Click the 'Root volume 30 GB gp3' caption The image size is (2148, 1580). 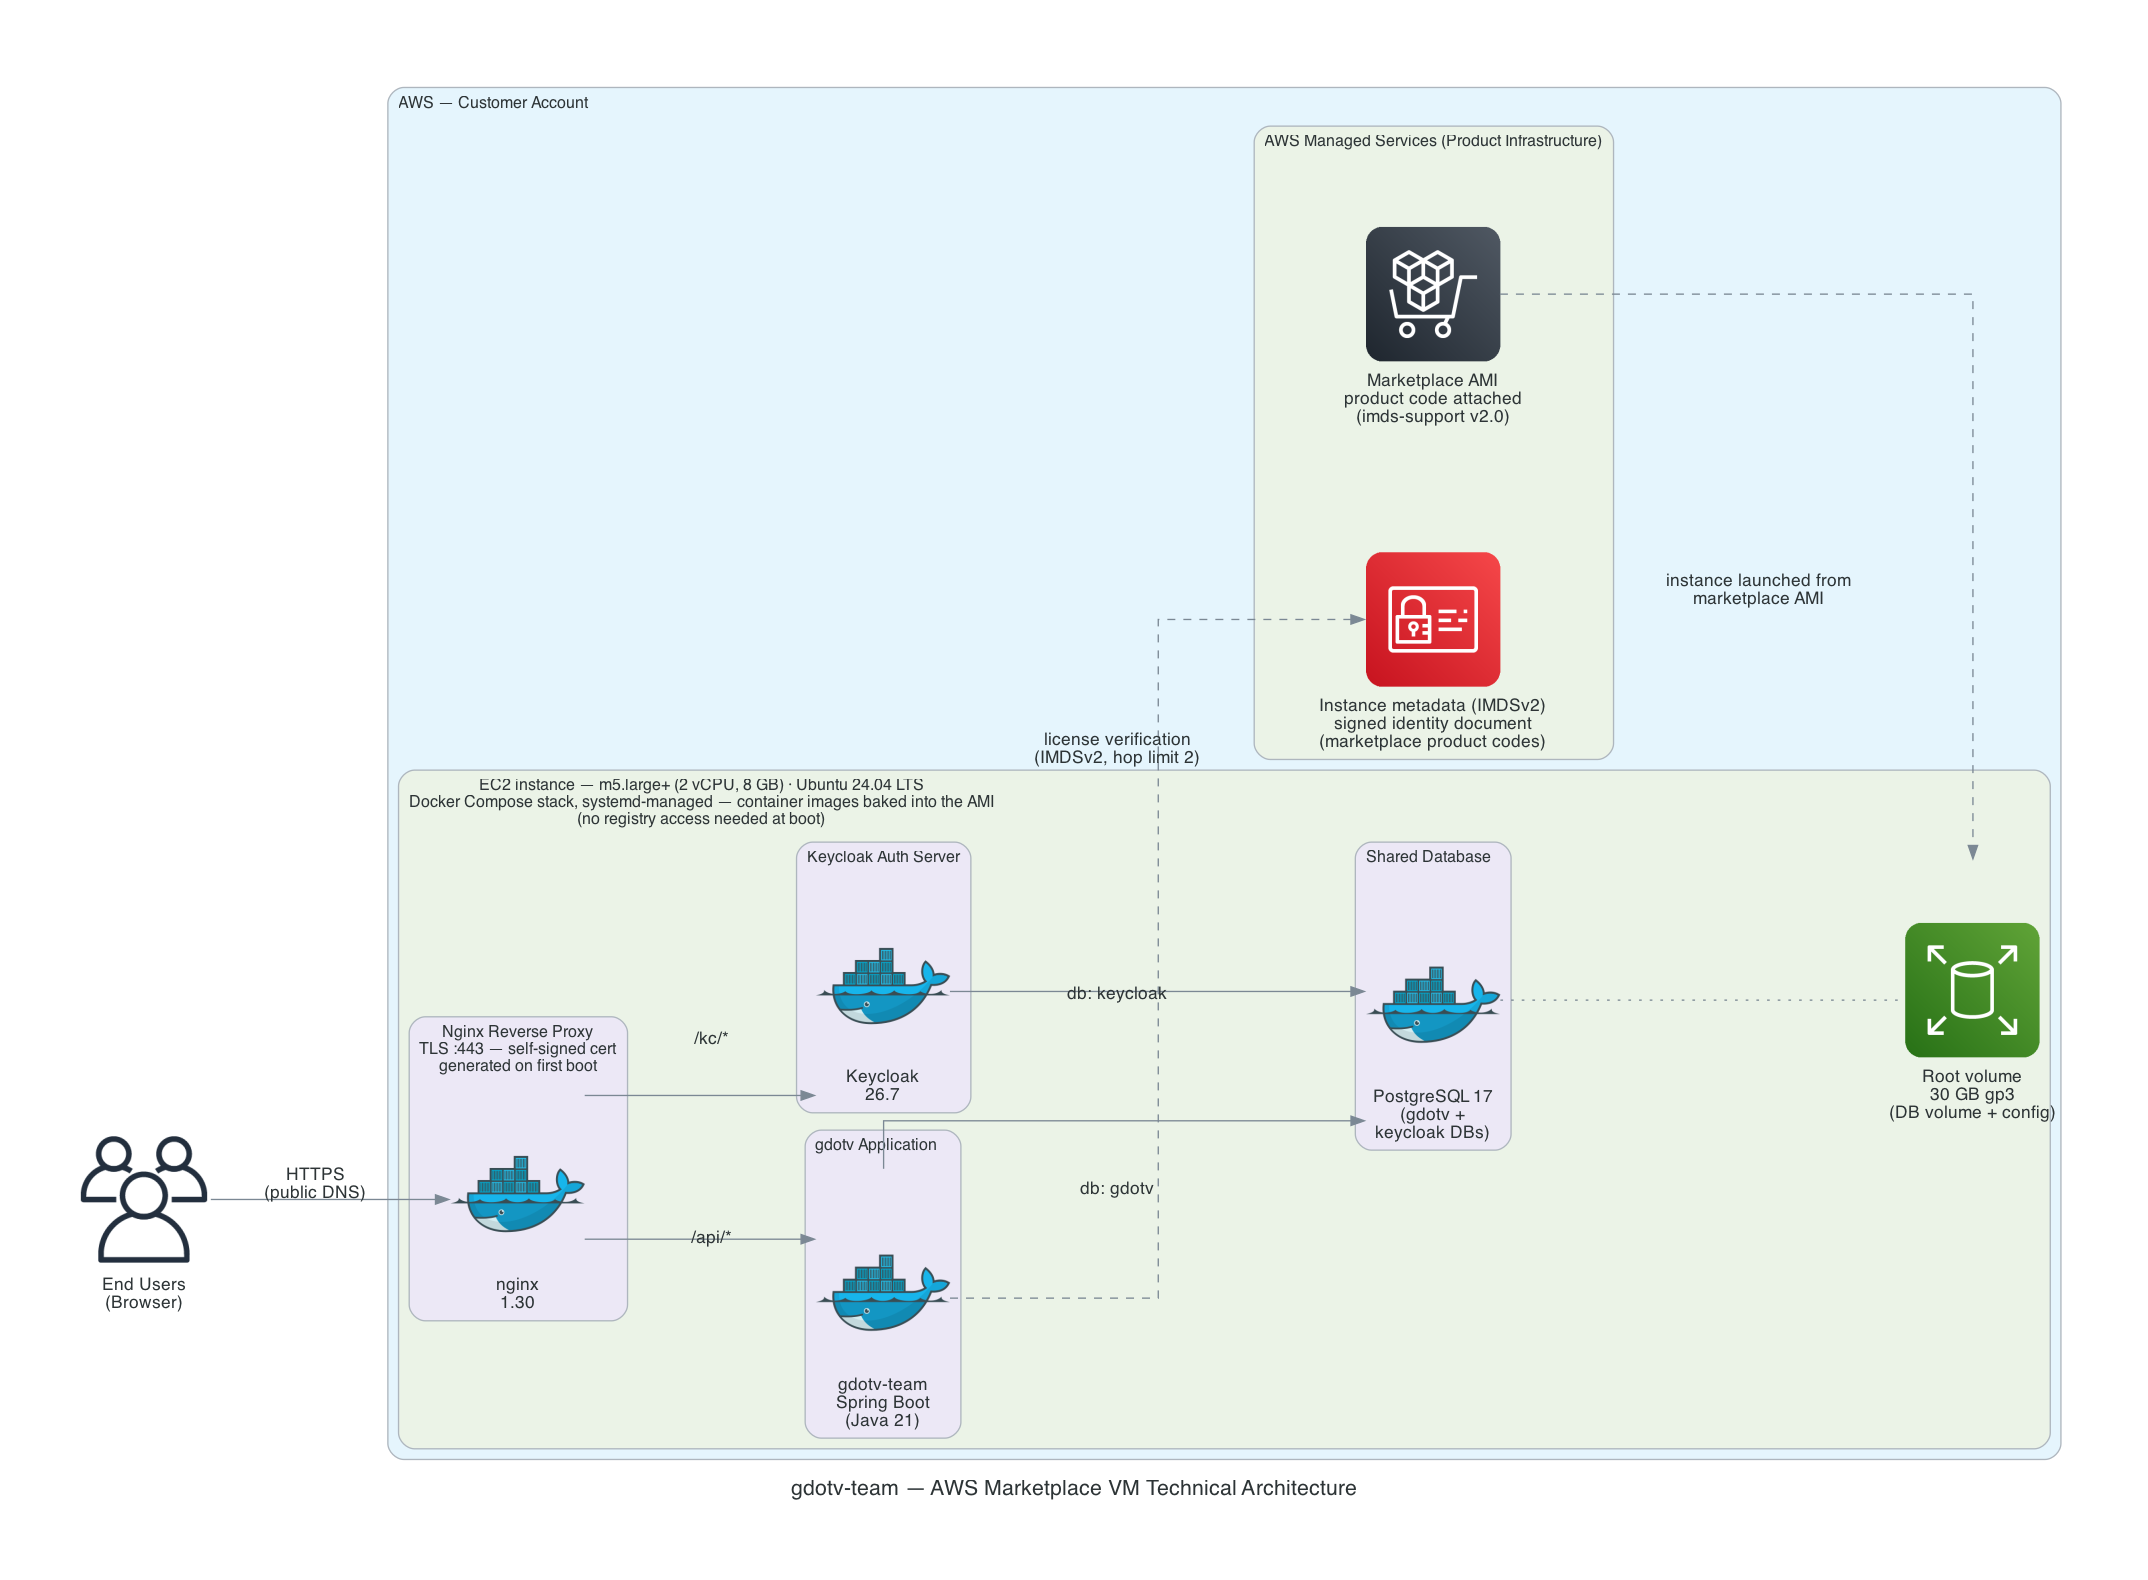pos(1971,1086)
